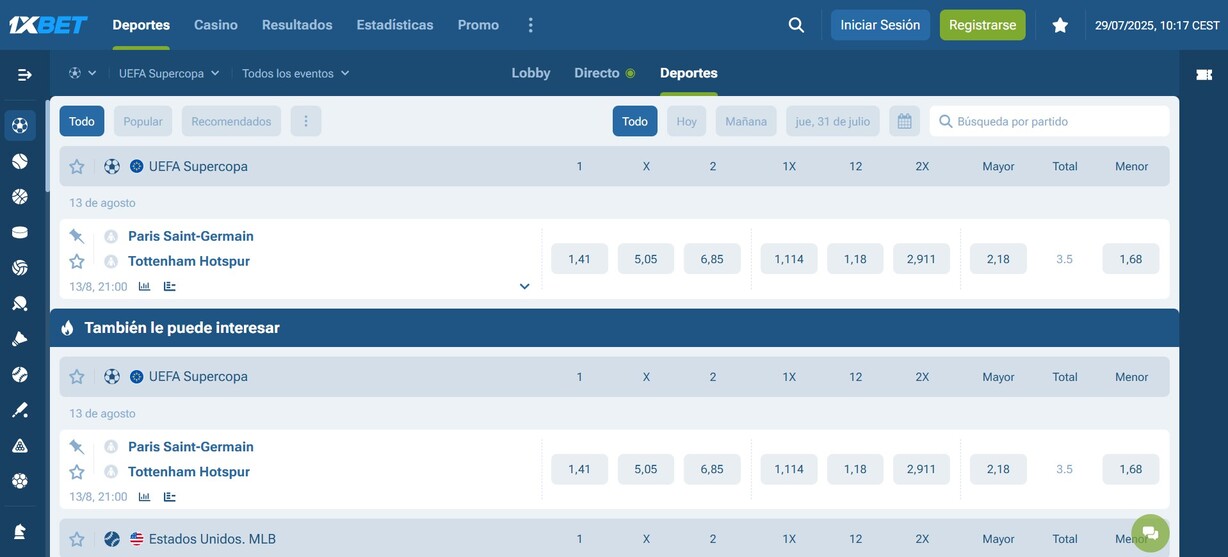Image resolution: width=1228 pixels, height=557 pixels.
Task: Open statistics chart icon in También le puede interesar match
Action: pyautogui.click(x=144, y=497)
